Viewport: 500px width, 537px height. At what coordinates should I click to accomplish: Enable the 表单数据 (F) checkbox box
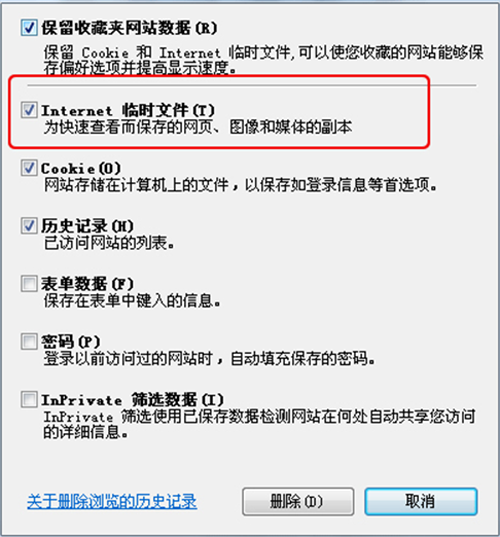(x=29, y=284)
